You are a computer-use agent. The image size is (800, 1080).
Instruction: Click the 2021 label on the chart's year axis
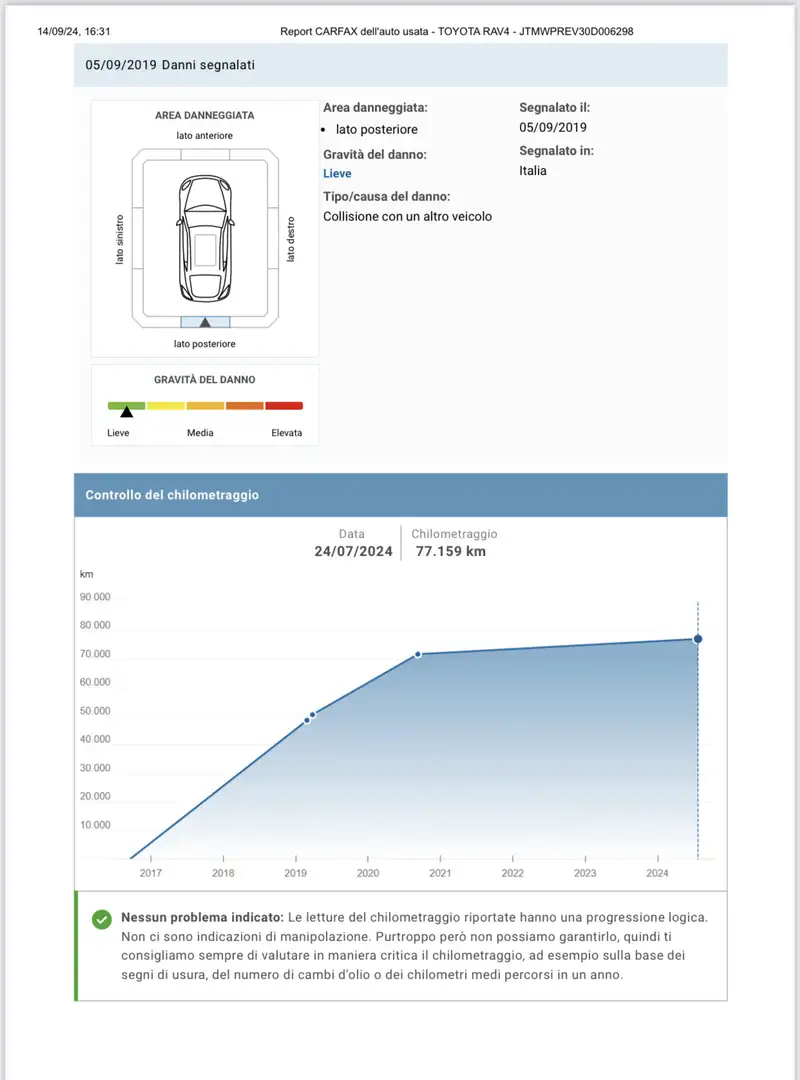click(x=440, y=873)
